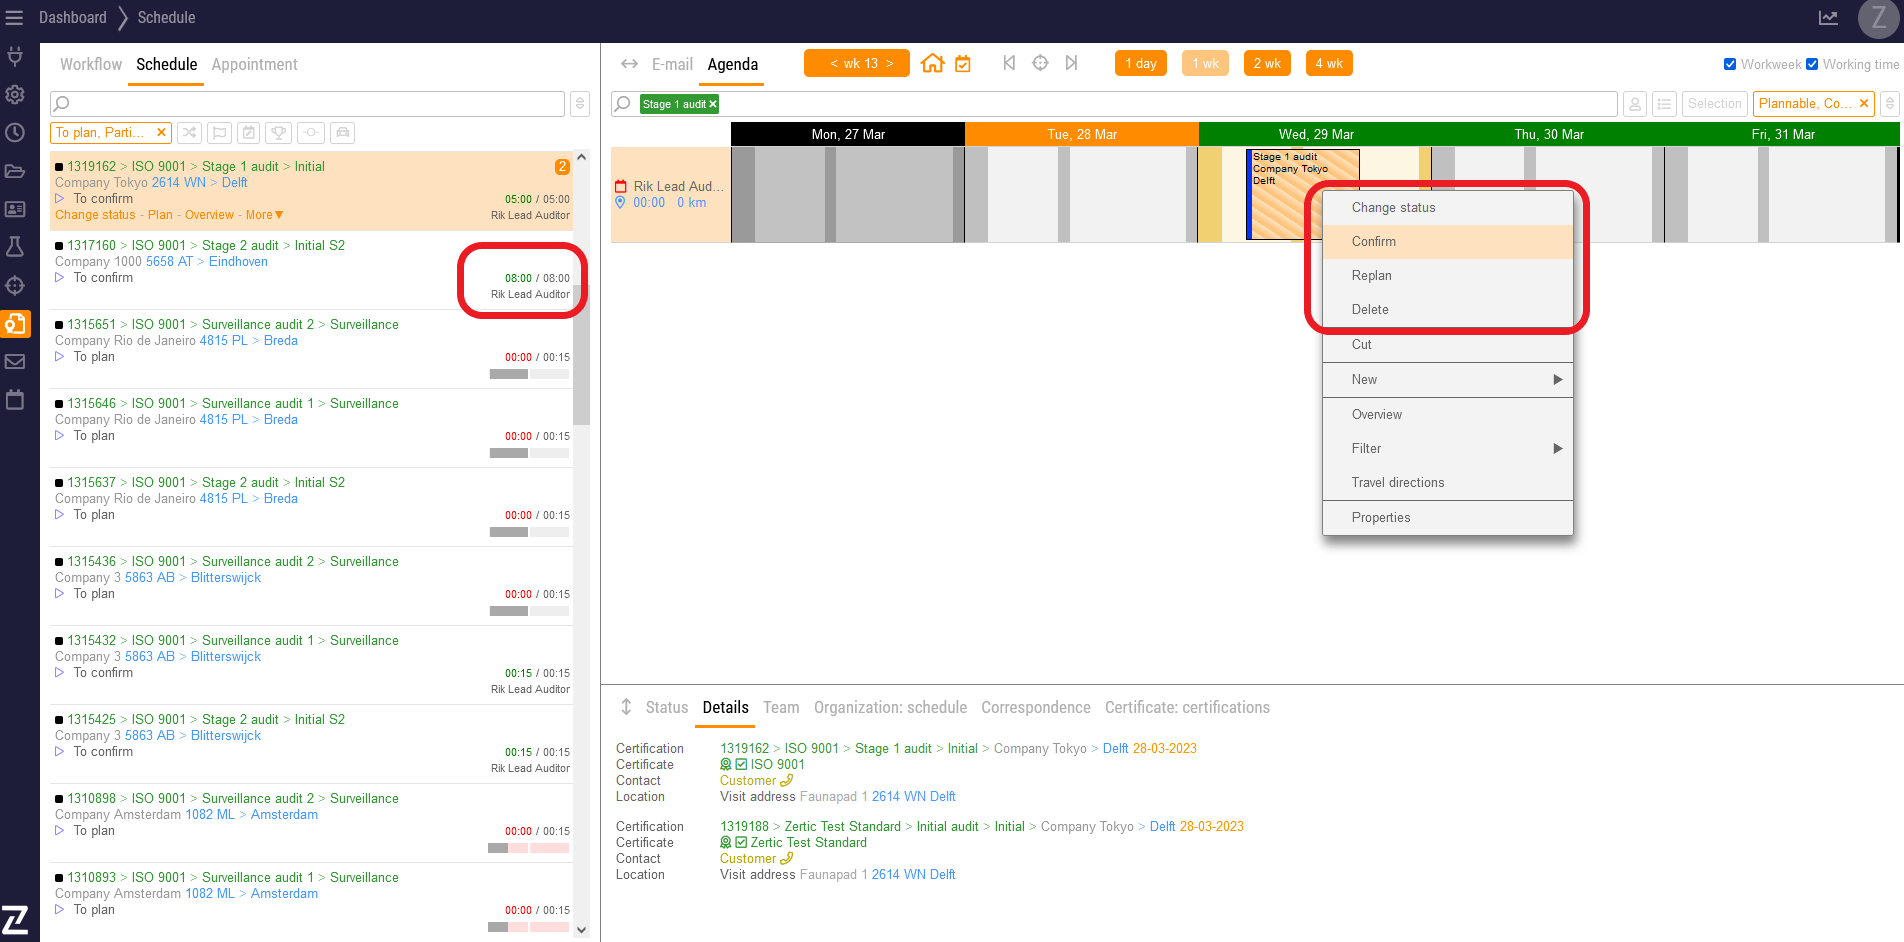Open the flask icon in left sidebar
This screenshot has height=942, width=1904.
point(15,247)
